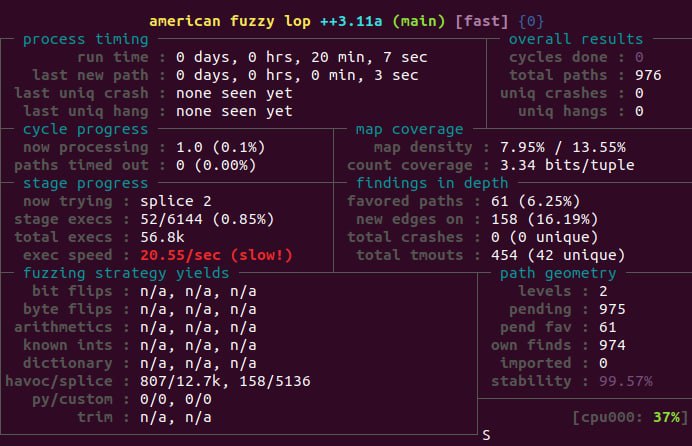Click the 'map density' row label
Image resolution: width=692 pixels, height=446 pixels.
pos(423,147)
